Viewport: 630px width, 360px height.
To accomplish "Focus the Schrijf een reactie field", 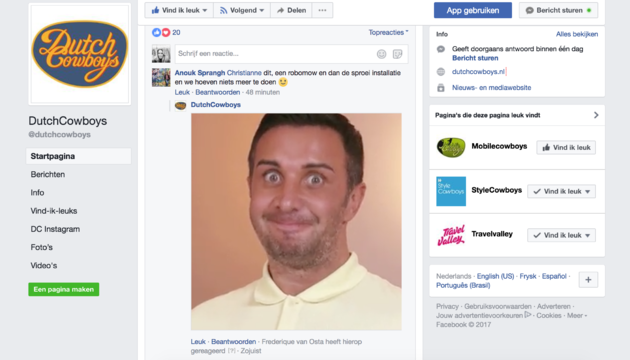I will 291,54.
